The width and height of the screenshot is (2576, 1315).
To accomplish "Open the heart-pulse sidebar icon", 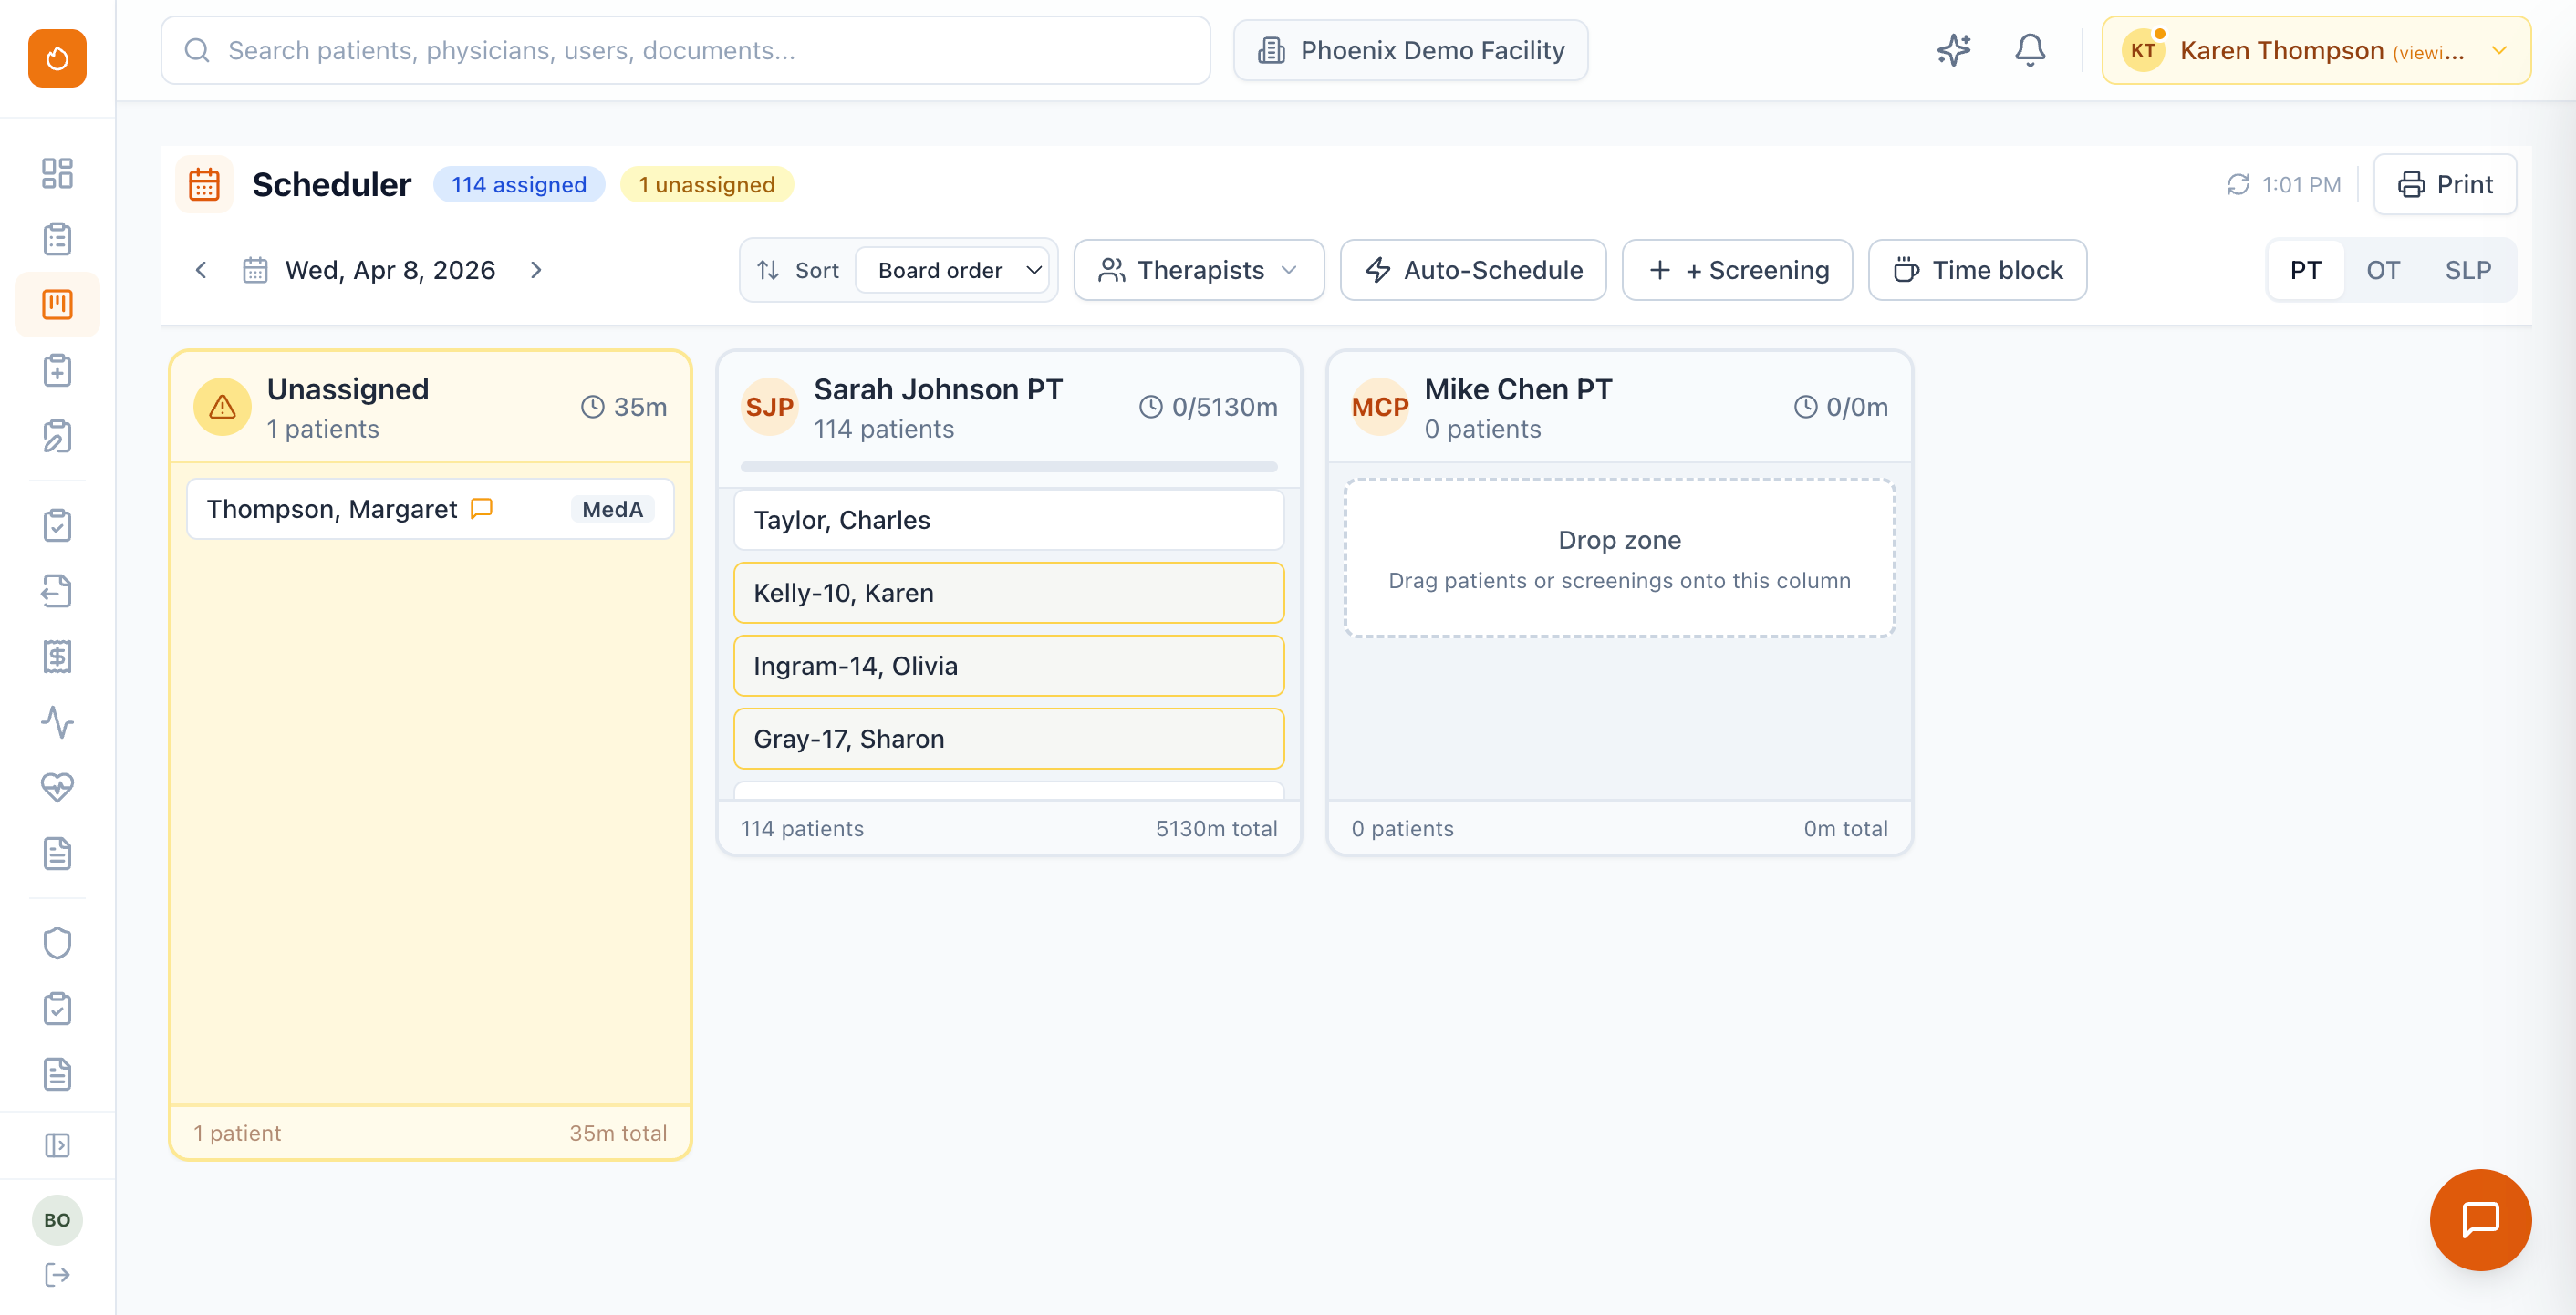I will pos(57,788).
